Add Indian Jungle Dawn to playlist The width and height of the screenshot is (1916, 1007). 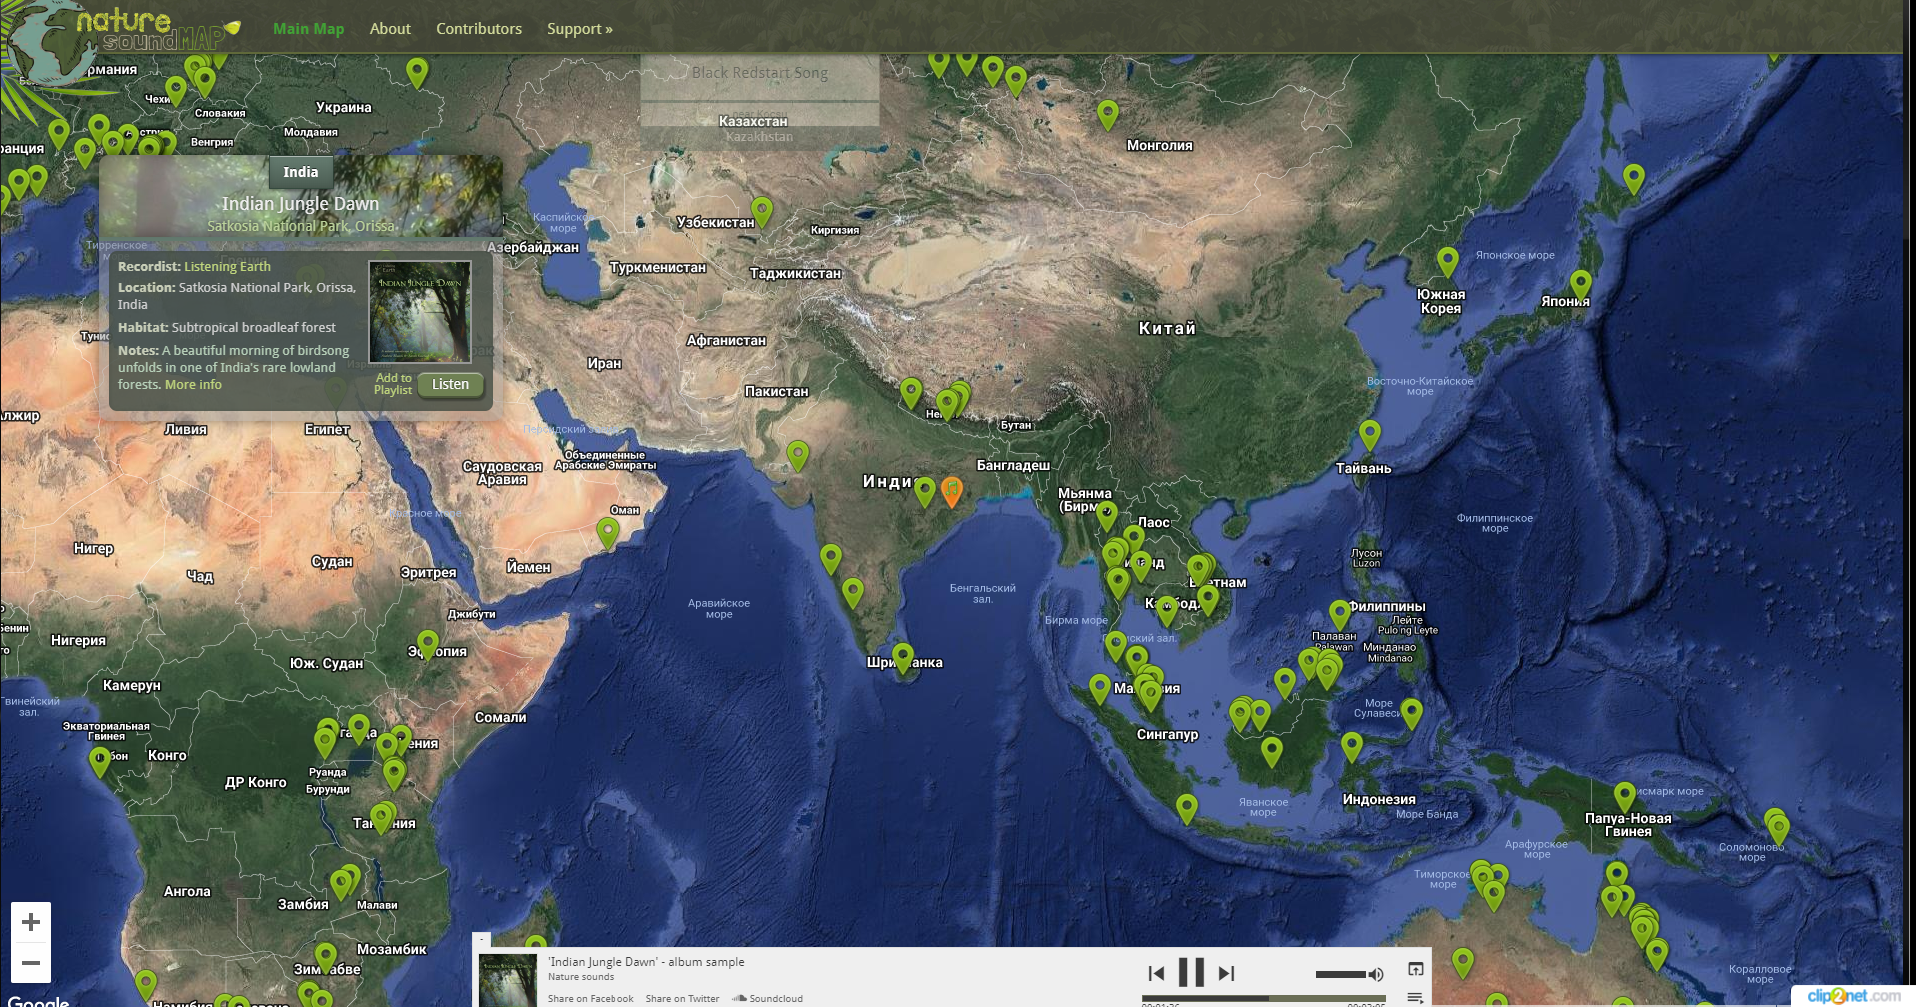click(x=393, y=384)
